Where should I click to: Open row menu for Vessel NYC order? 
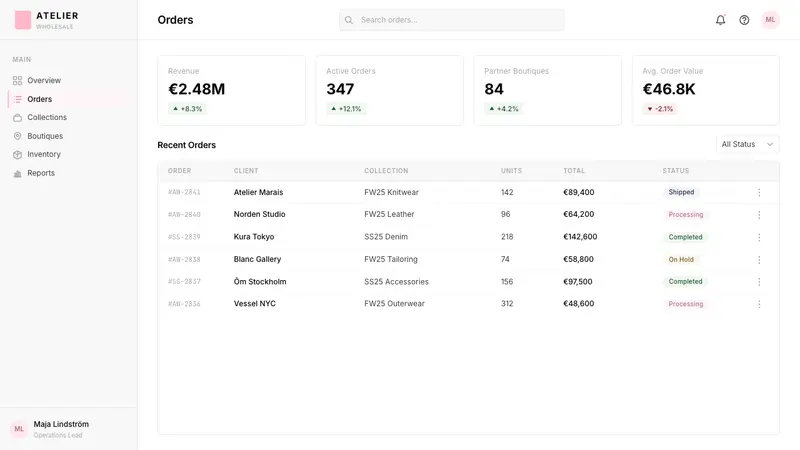coord(759,304)
